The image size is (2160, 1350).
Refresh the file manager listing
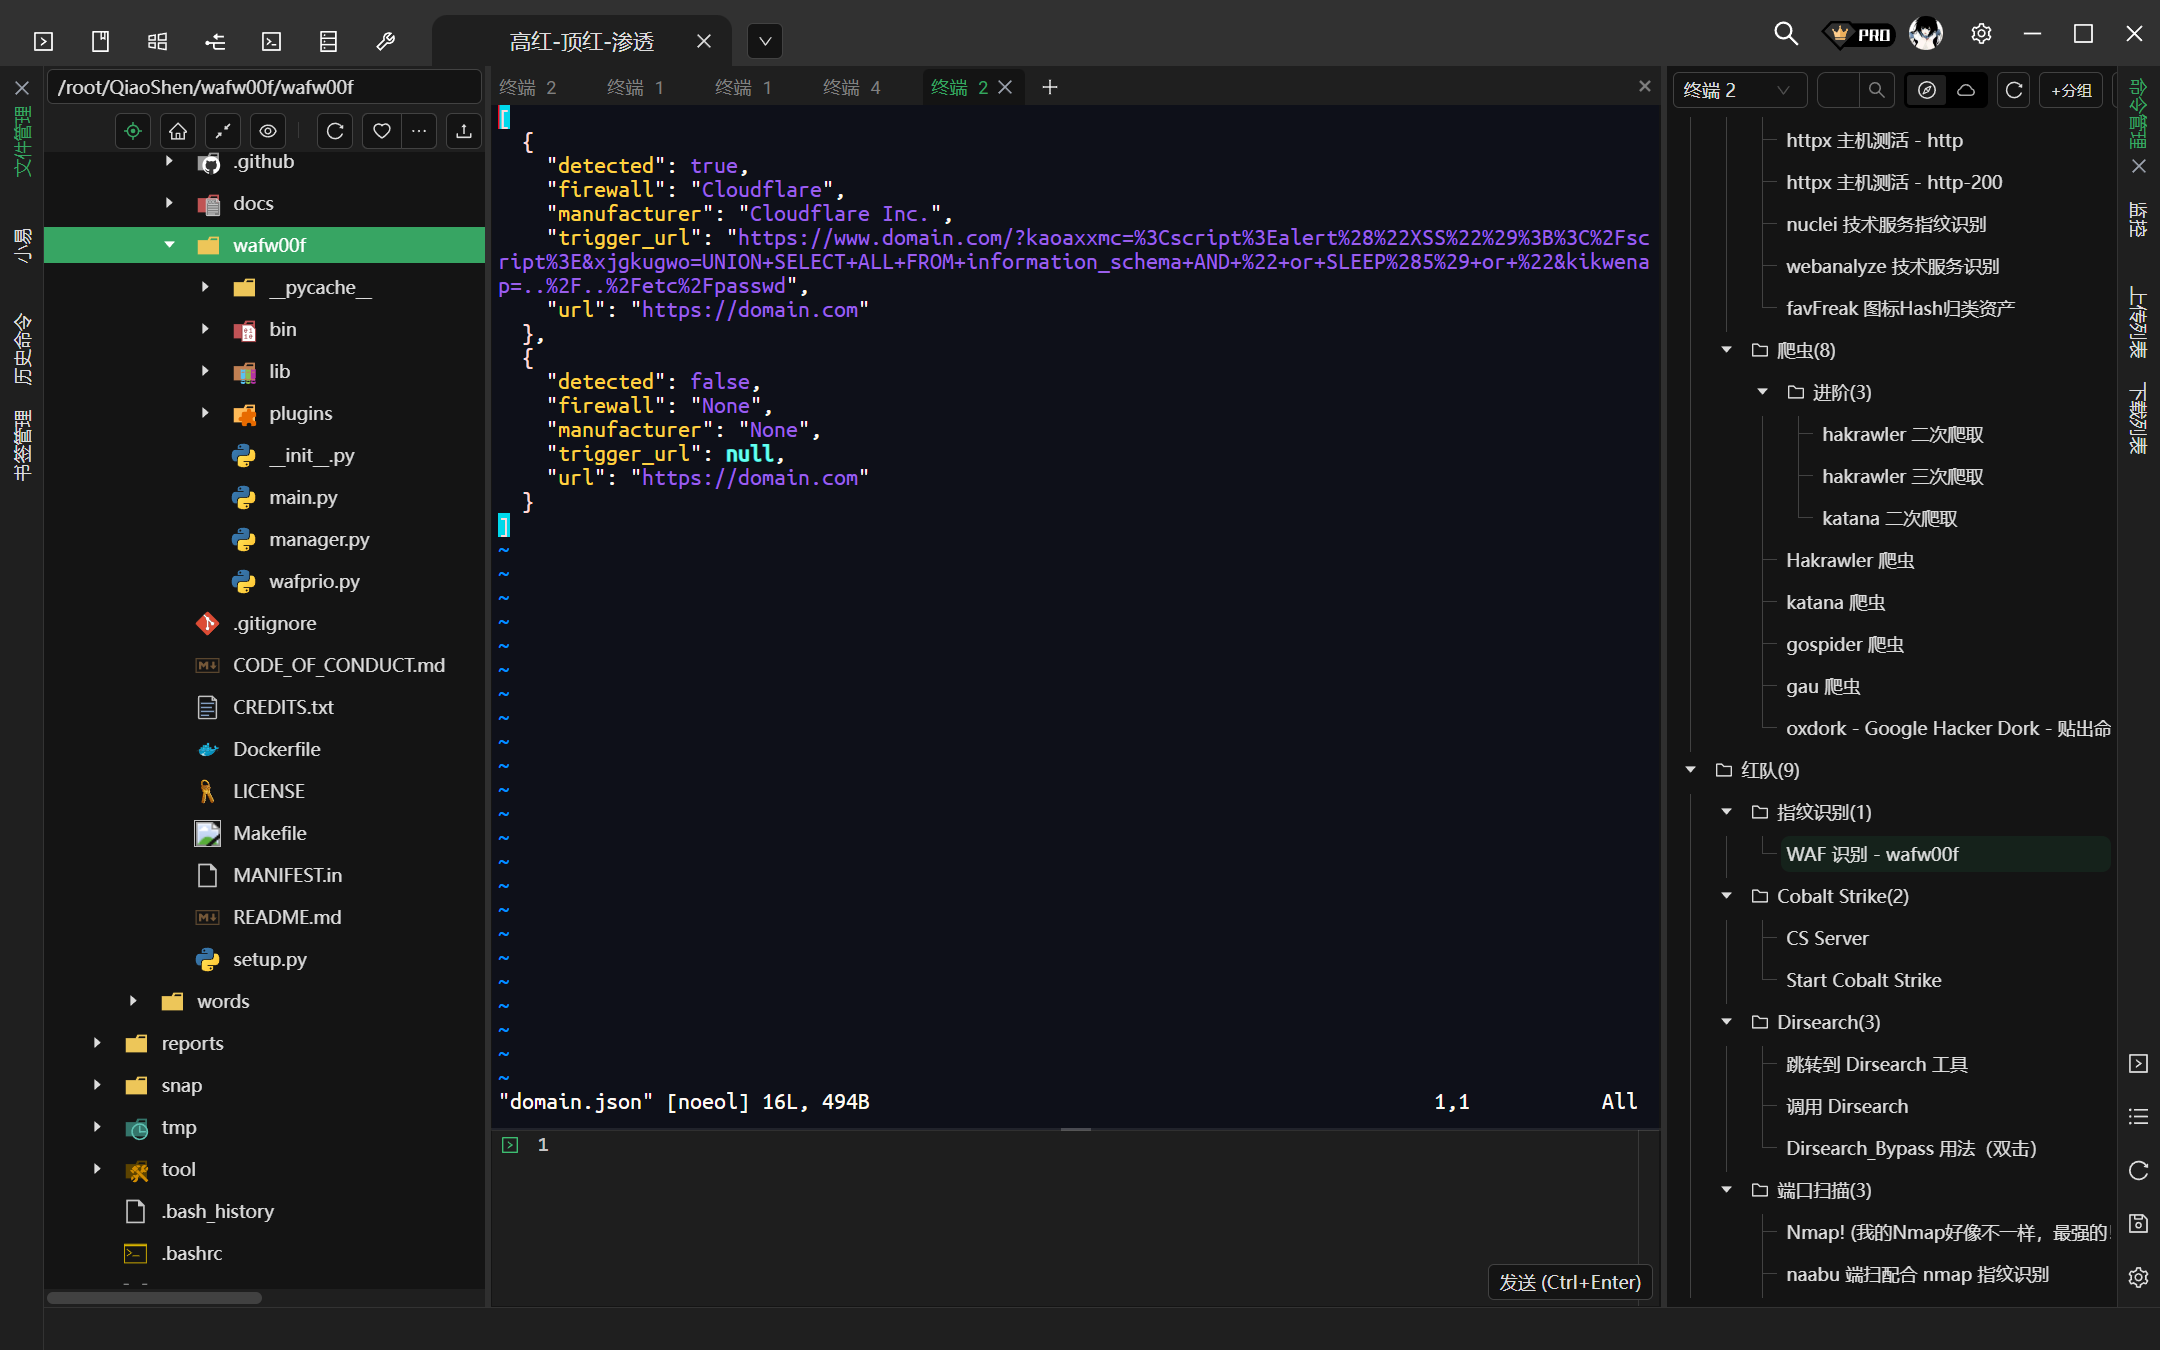(335, 131)
